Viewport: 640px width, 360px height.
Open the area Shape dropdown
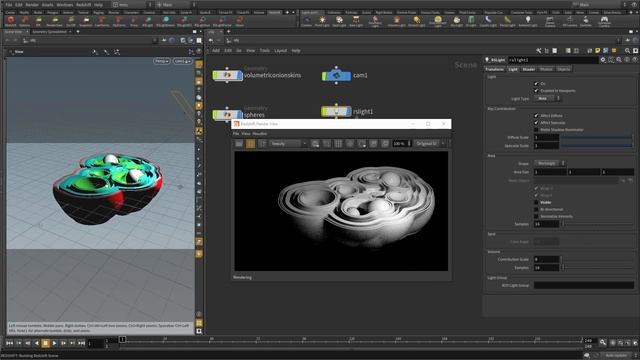click(x=549, y=163)
